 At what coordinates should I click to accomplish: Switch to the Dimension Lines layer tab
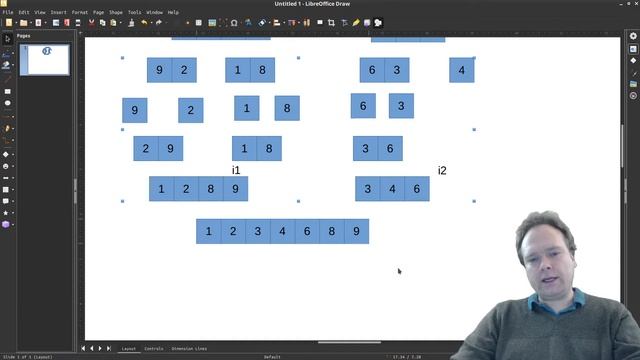[189, 349]
